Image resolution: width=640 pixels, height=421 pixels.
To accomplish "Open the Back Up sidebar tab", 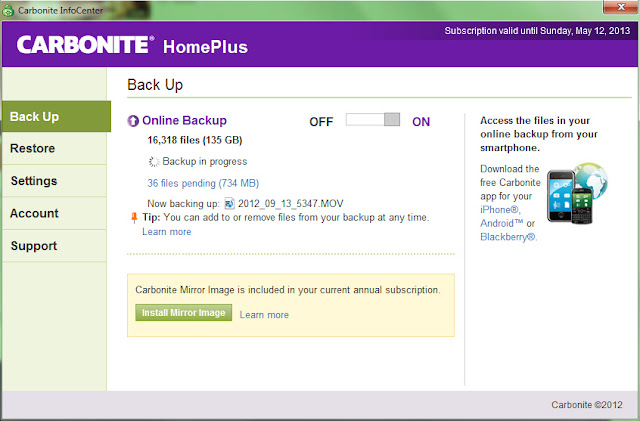I will pyautogui.click(x=56, y=116).
